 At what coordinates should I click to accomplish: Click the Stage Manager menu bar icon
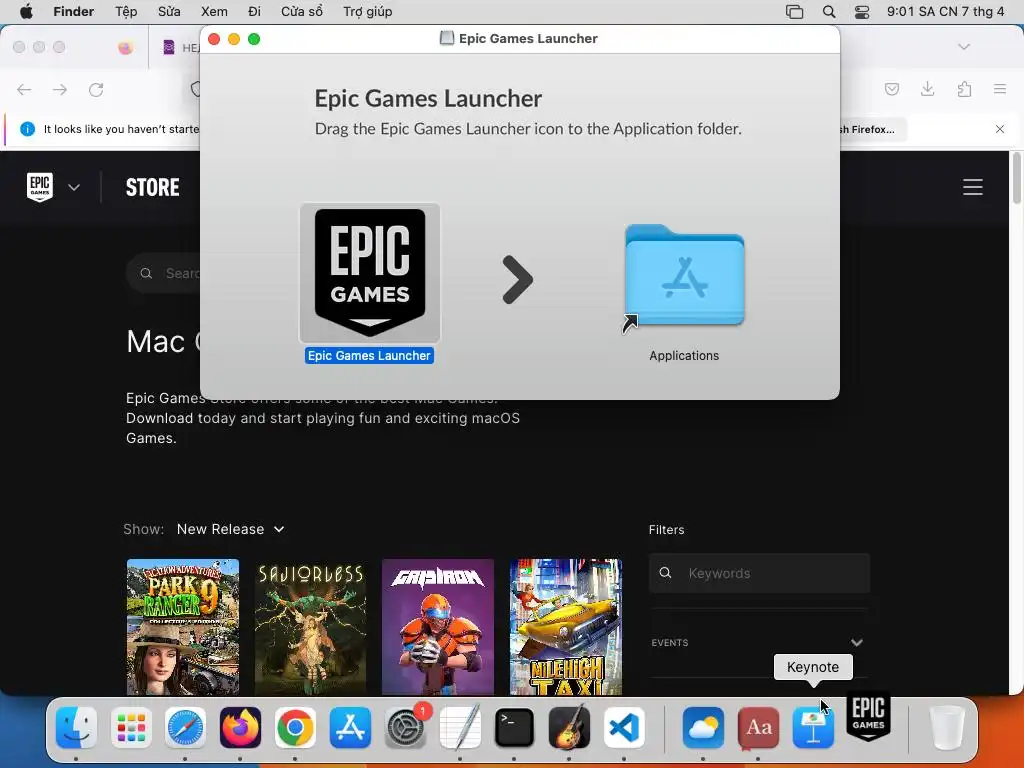[x=794, y=12]
